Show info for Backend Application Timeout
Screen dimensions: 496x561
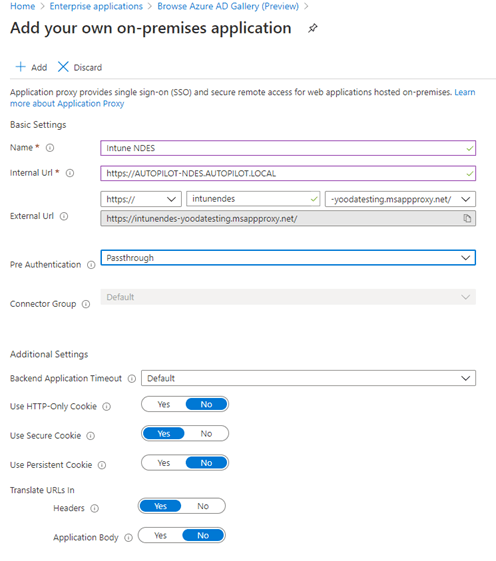click(x=132, y=379)
